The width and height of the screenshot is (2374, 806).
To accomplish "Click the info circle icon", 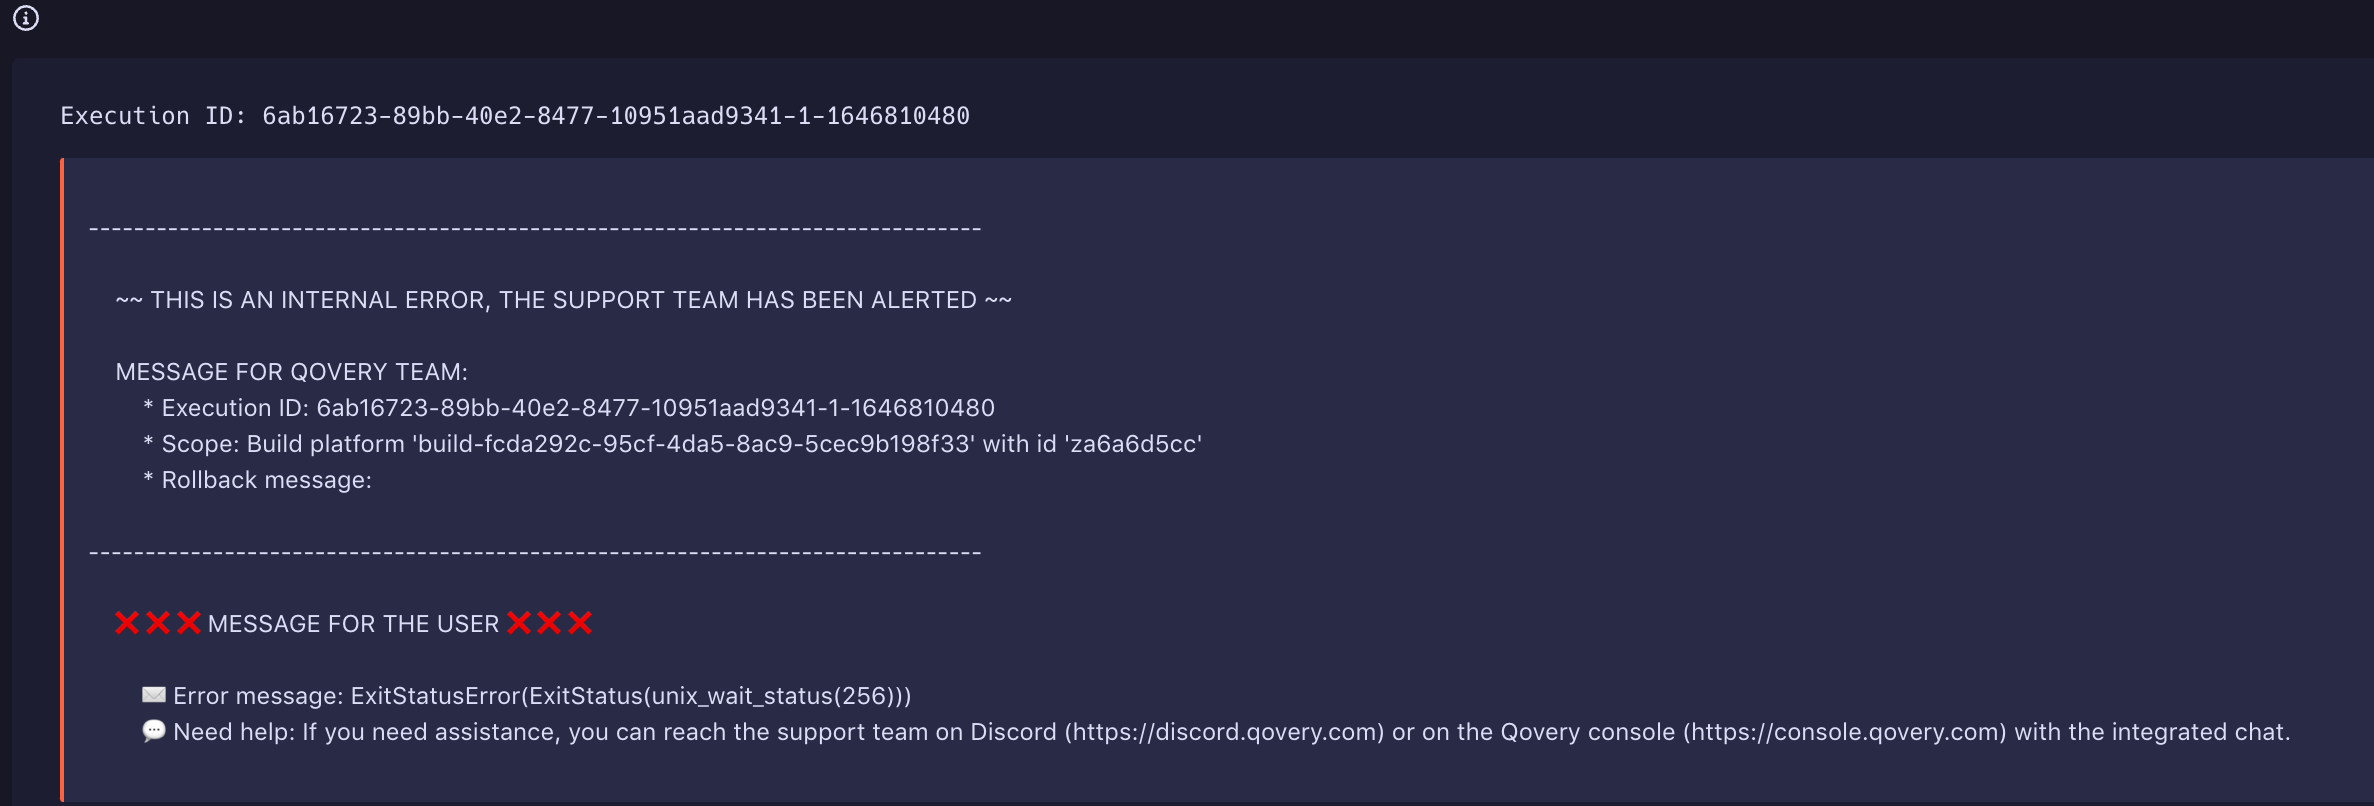I will coord(26,18).
